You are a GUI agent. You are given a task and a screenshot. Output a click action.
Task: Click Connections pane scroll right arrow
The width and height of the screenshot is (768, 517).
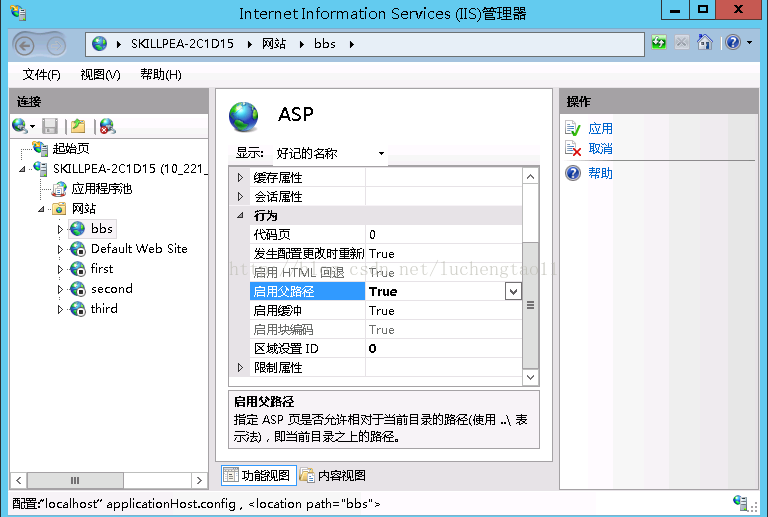point(199,480)
